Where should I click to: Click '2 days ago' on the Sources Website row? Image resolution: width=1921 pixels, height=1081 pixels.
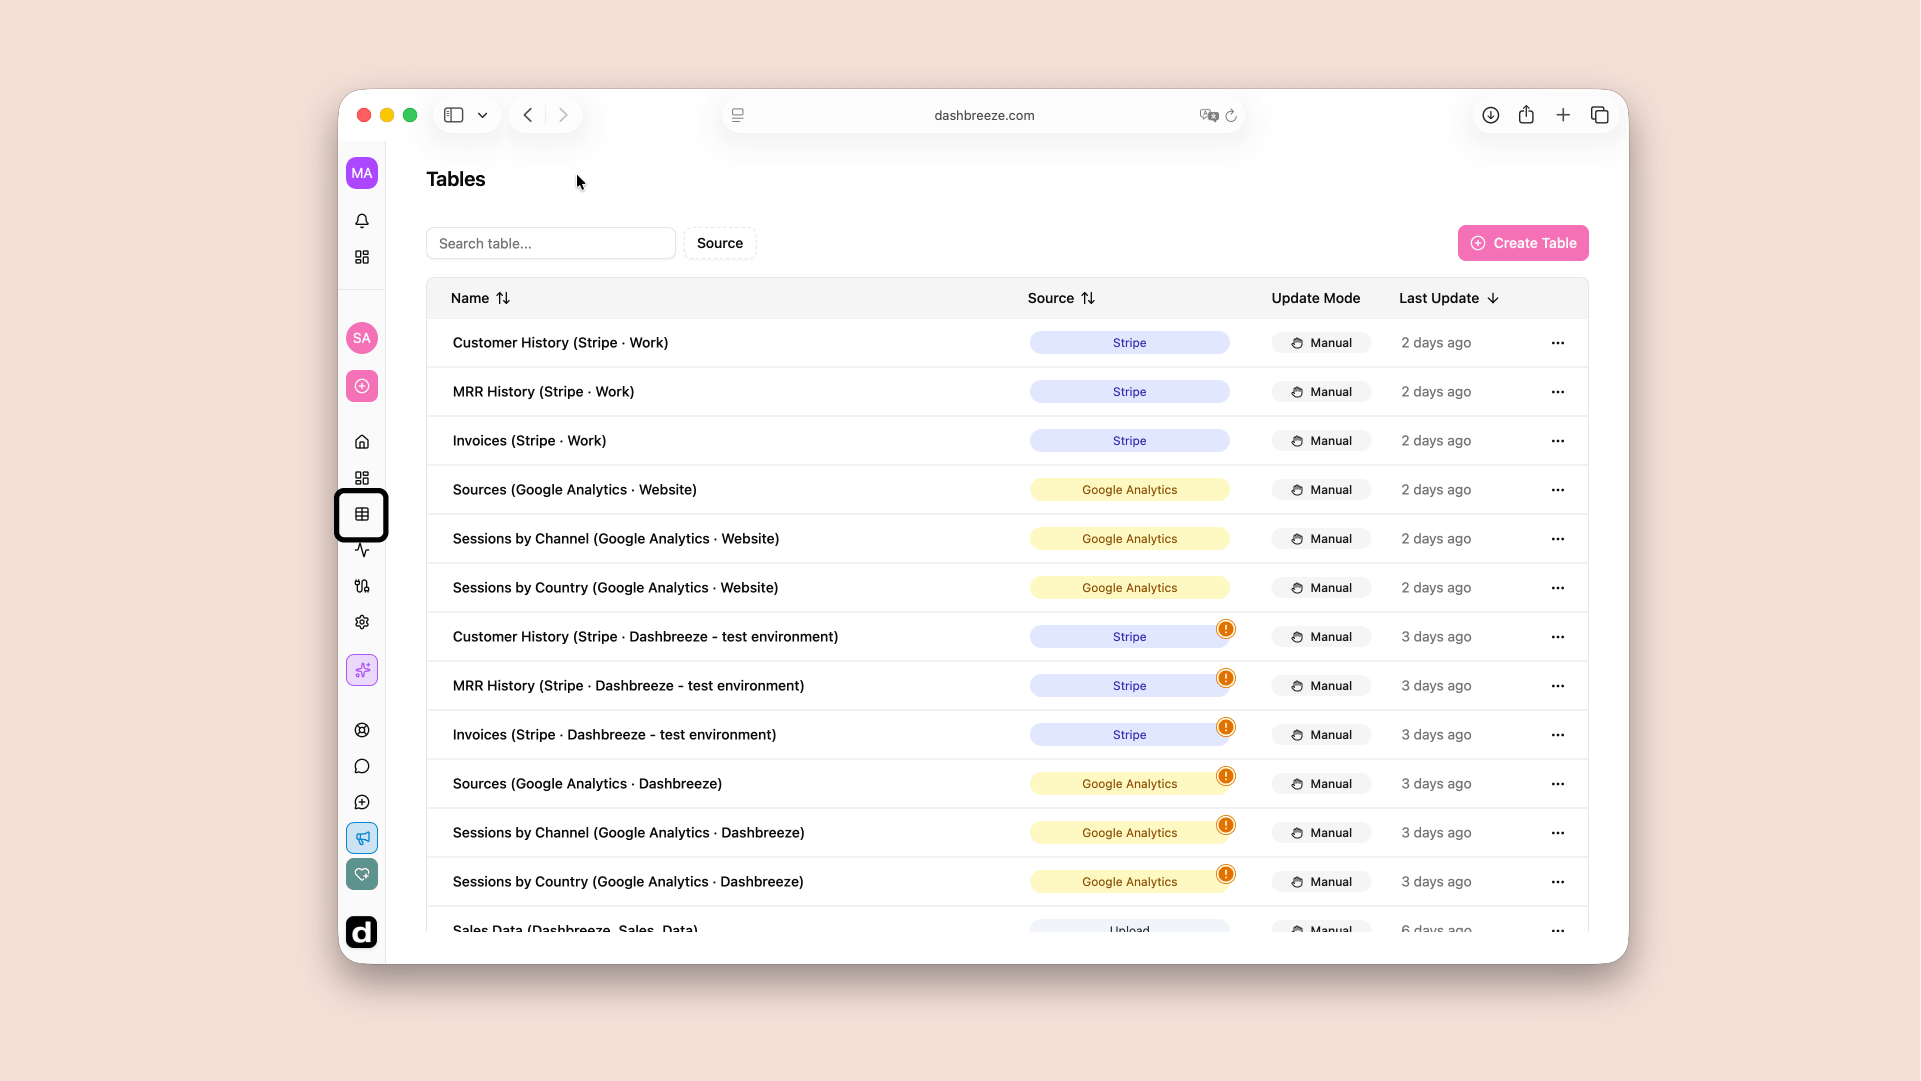(1436, 490)
